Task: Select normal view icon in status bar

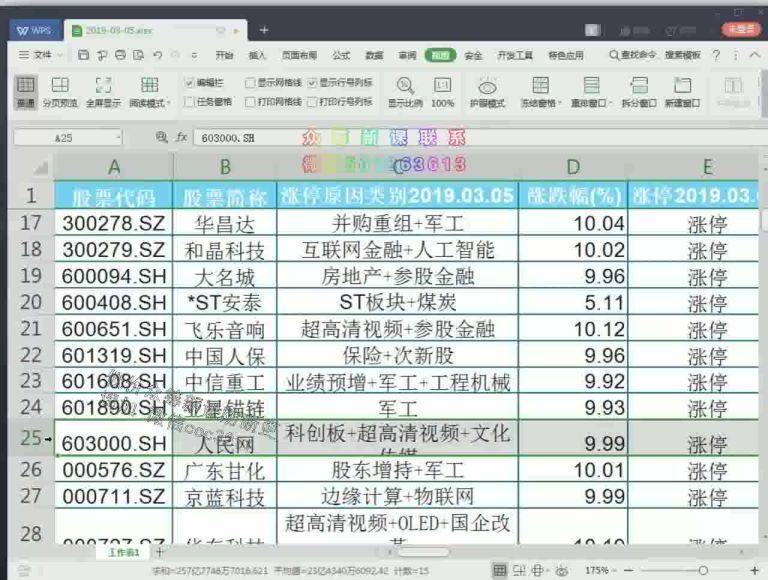Action: coord(499,570)
